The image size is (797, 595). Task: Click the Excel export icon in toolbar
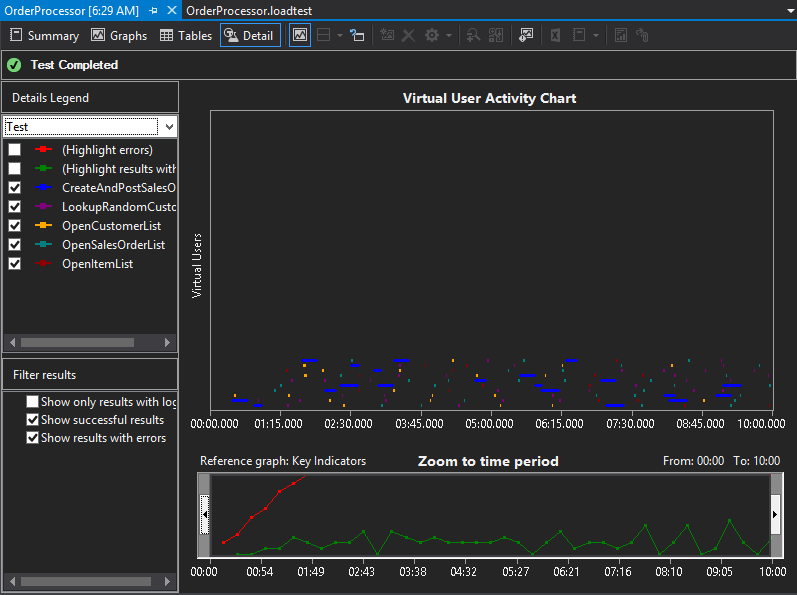[x=555, y=35]
